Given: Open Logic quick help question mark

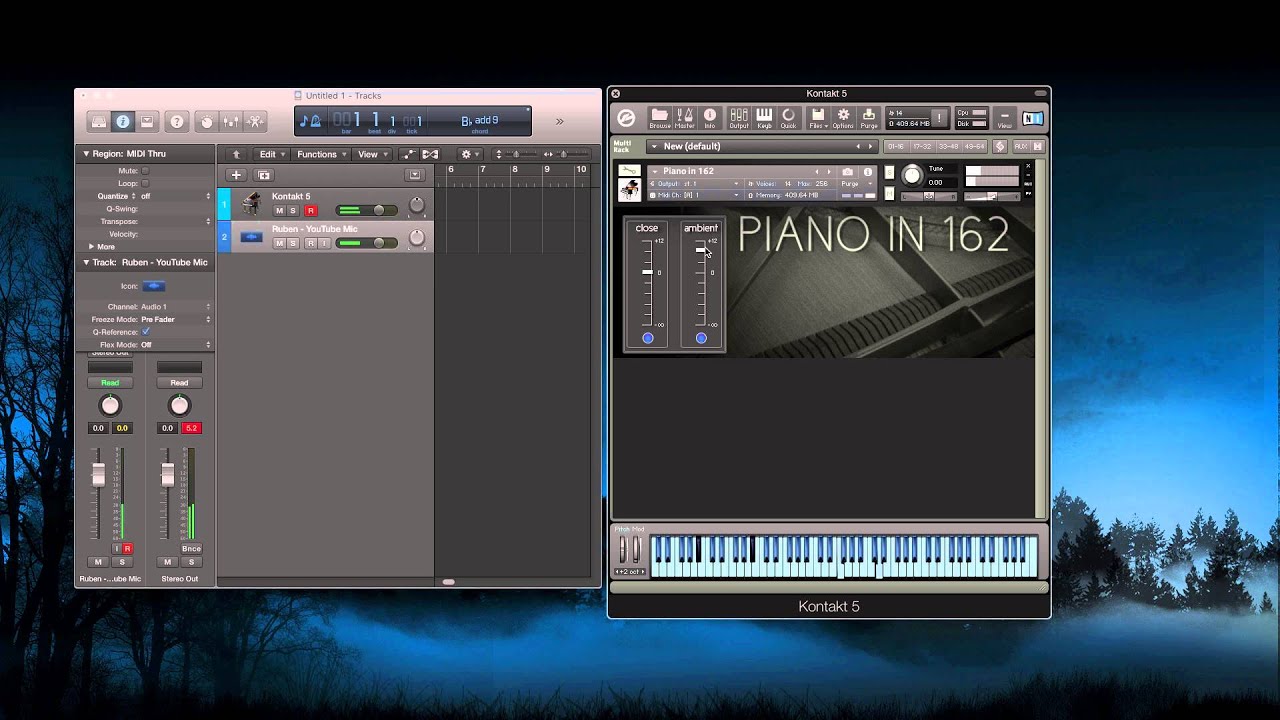Looking at the screenshot, I should coord(177,121).
